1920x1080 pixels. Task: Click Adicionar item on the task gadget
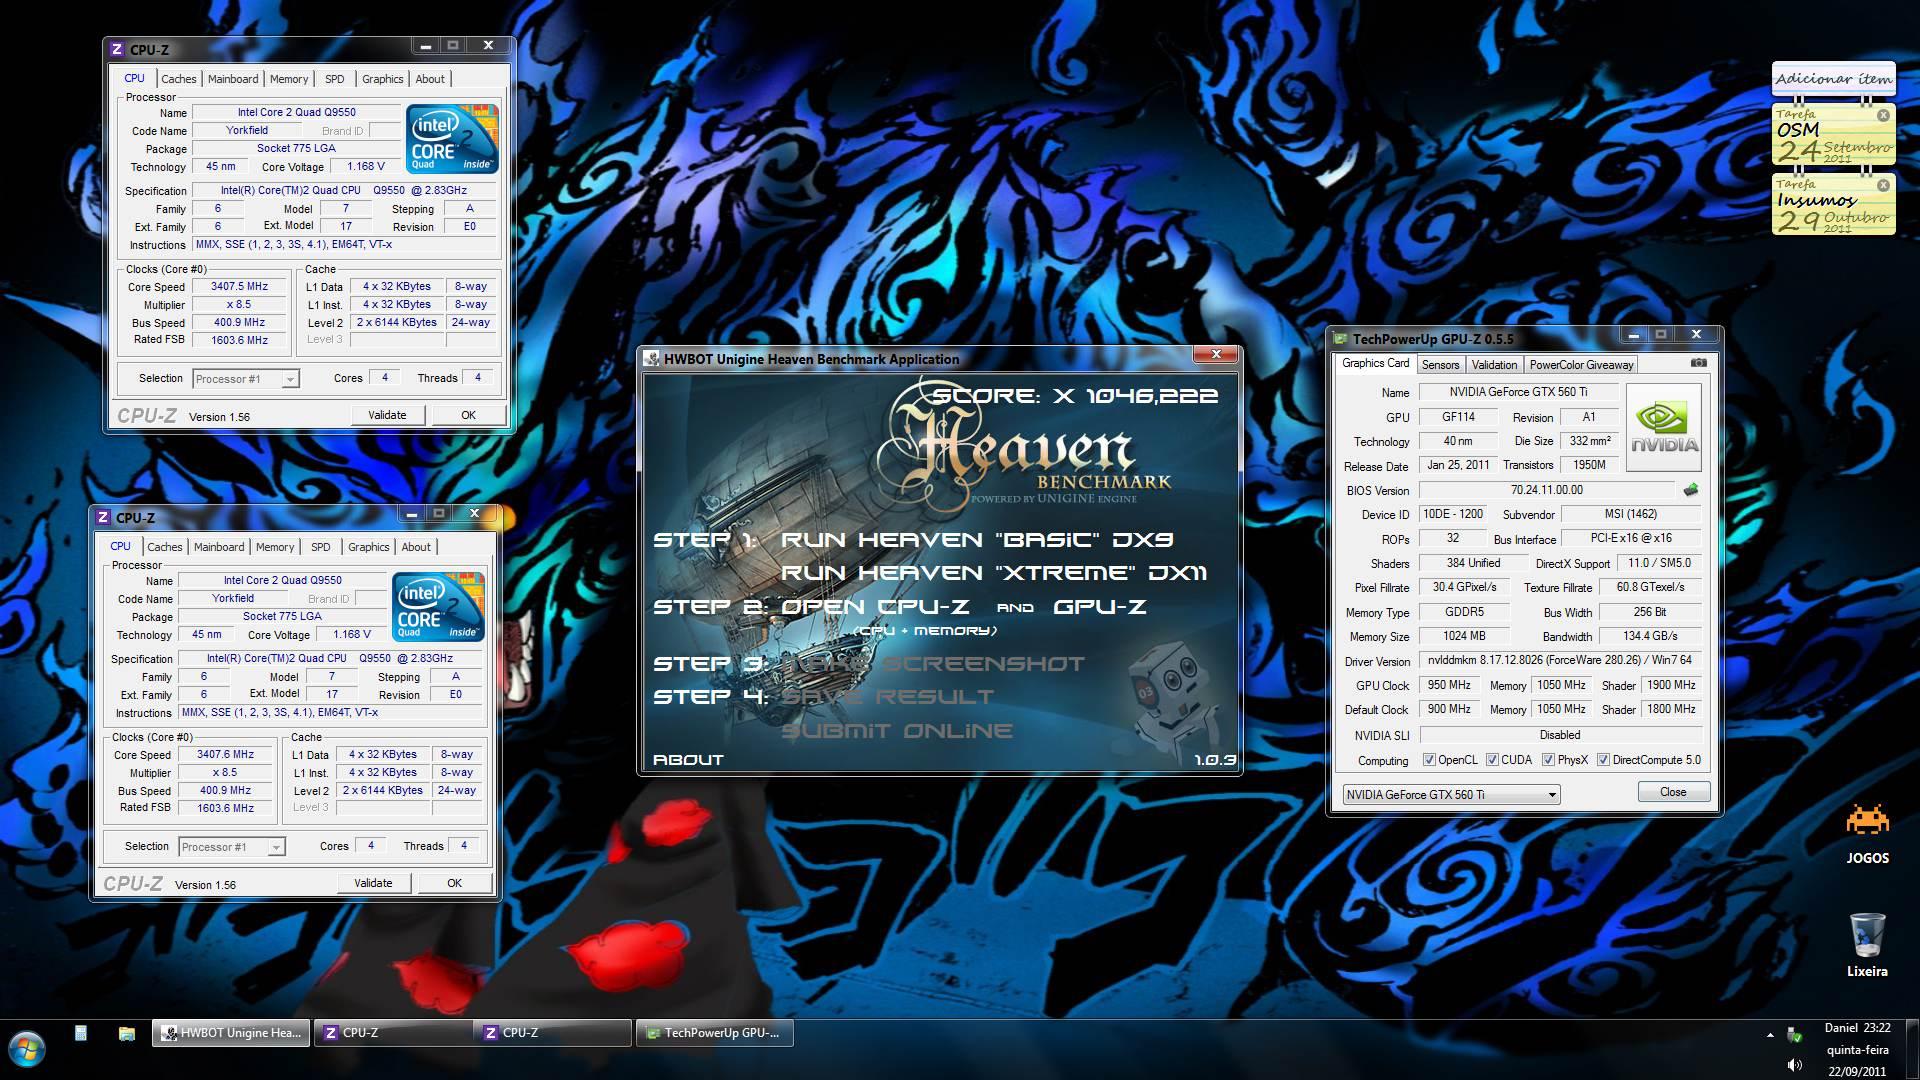[1834, 78]
